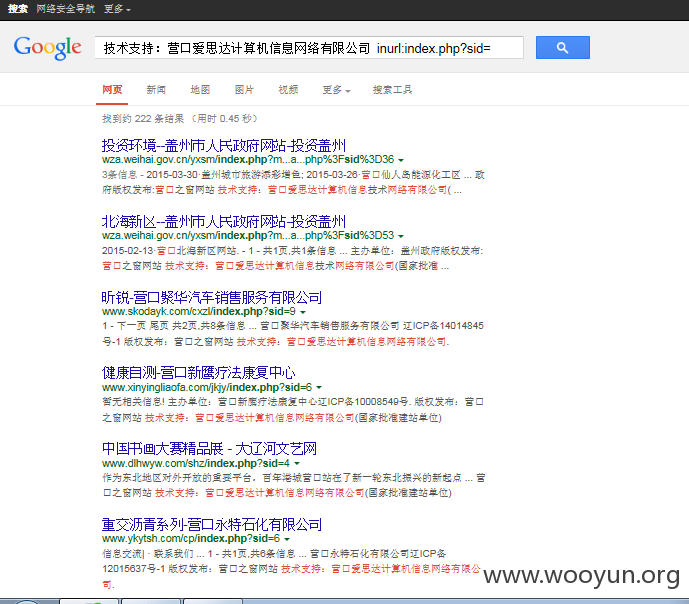Expand arrow next to sid%3D53 URL
Image resolution: width=689 pixels, height=604 pixels.
tap(401, 236)
